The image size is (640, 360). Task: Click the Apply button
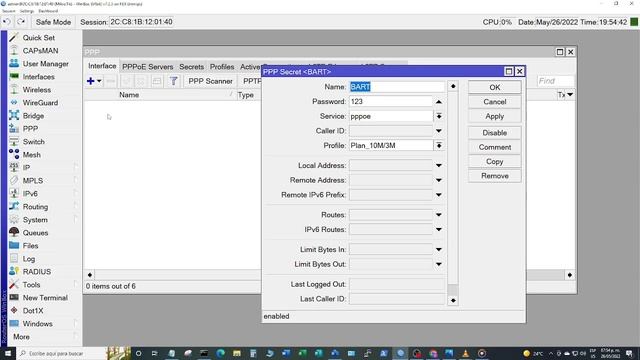(x=495, y=116)
